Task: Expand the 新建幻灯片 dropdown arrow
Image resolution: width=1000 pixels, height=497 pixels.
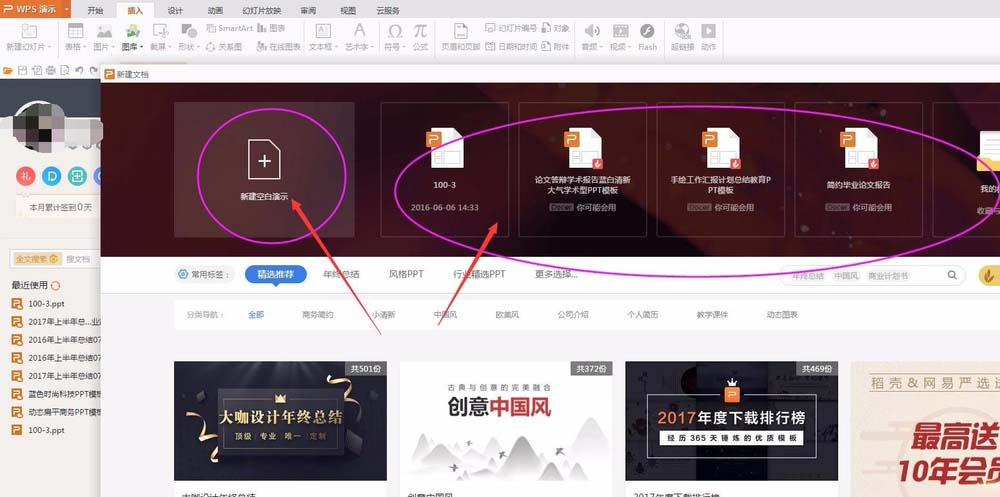Action: 48,47
